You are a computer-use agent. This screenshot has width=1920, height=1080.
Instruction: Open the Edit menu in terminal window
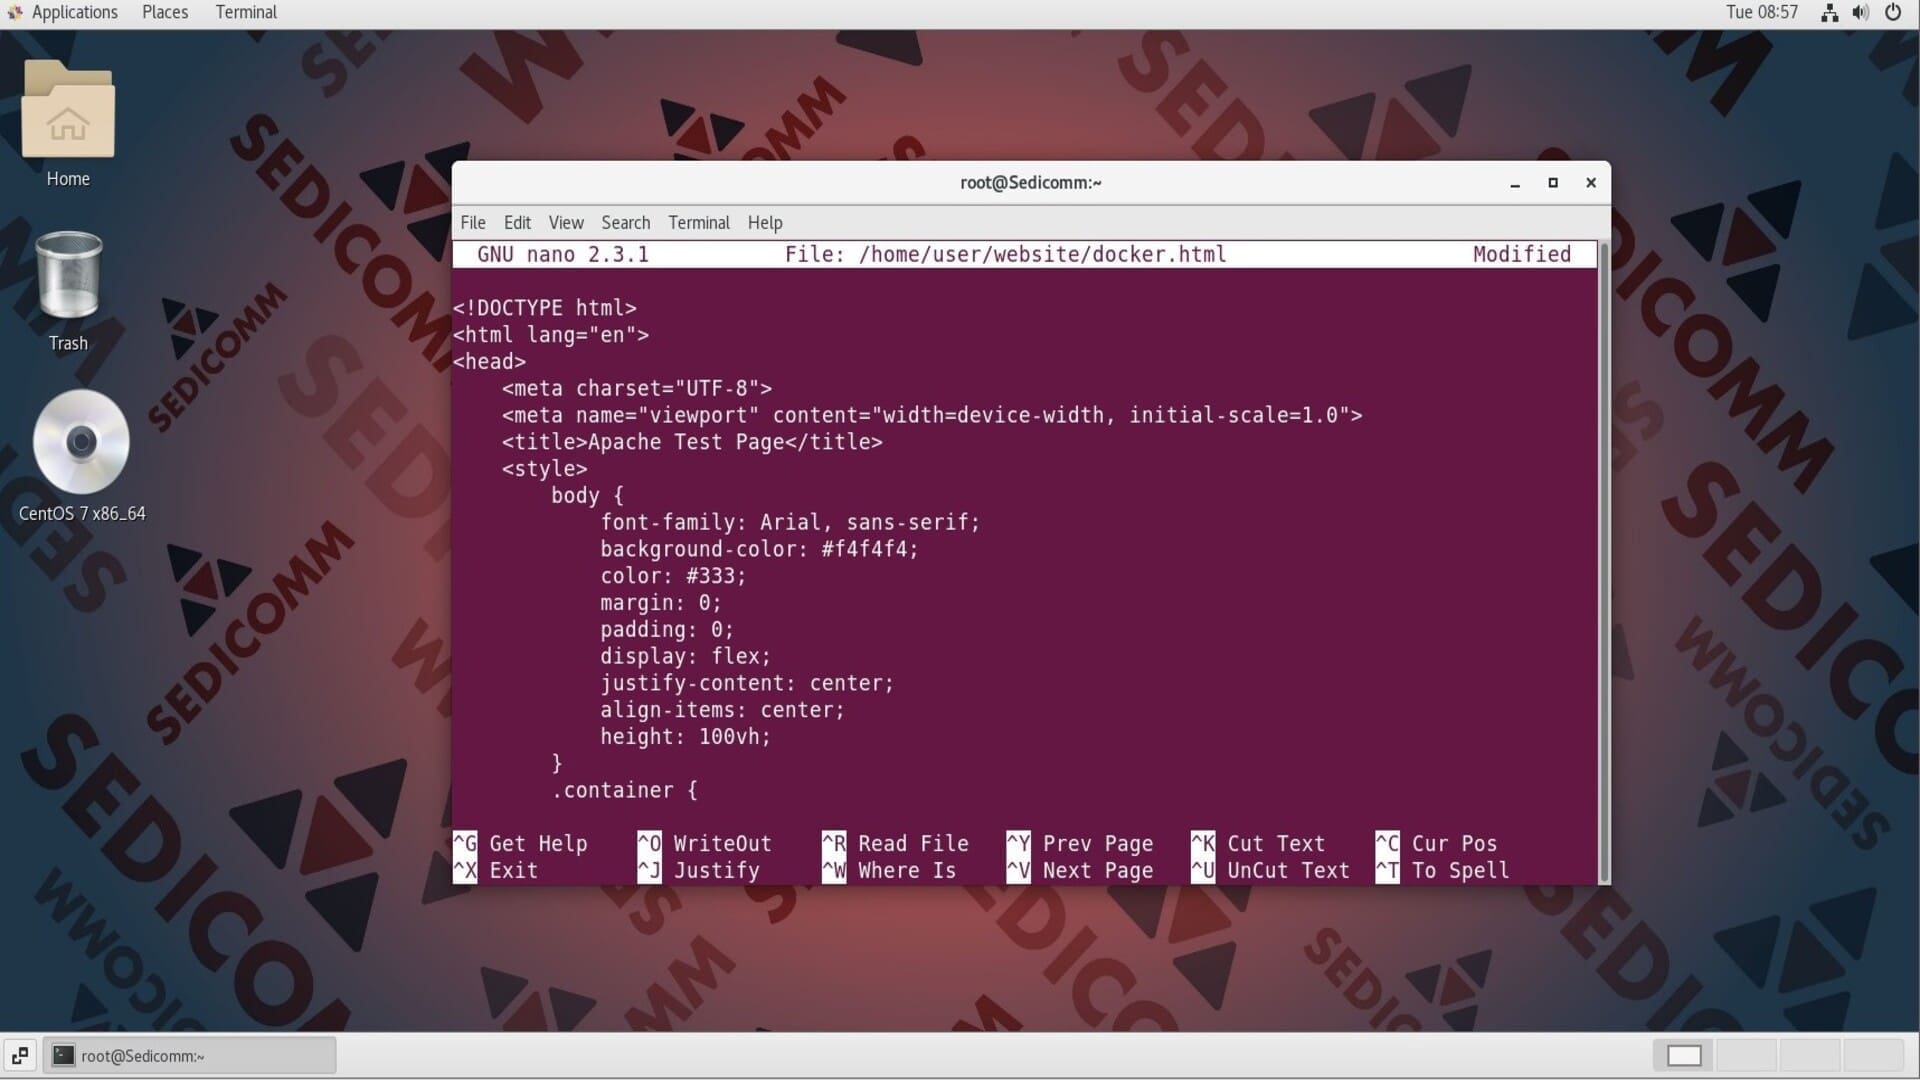517,223
